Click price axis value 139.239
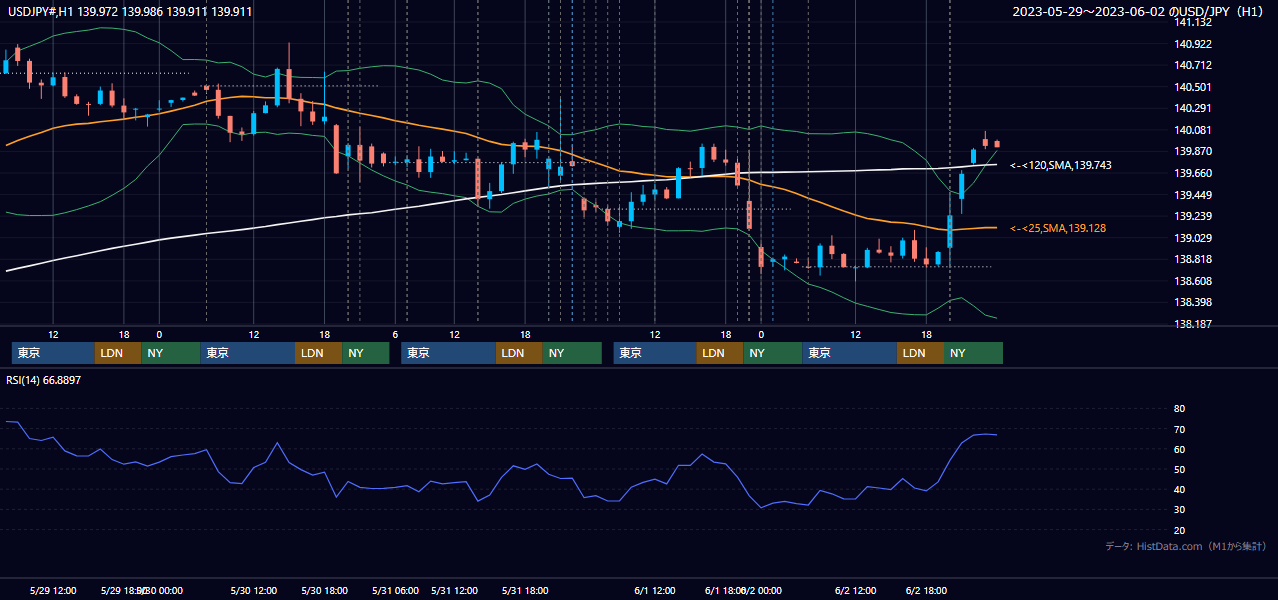This screenshot has height=600, width=1278. point(1192,216)
